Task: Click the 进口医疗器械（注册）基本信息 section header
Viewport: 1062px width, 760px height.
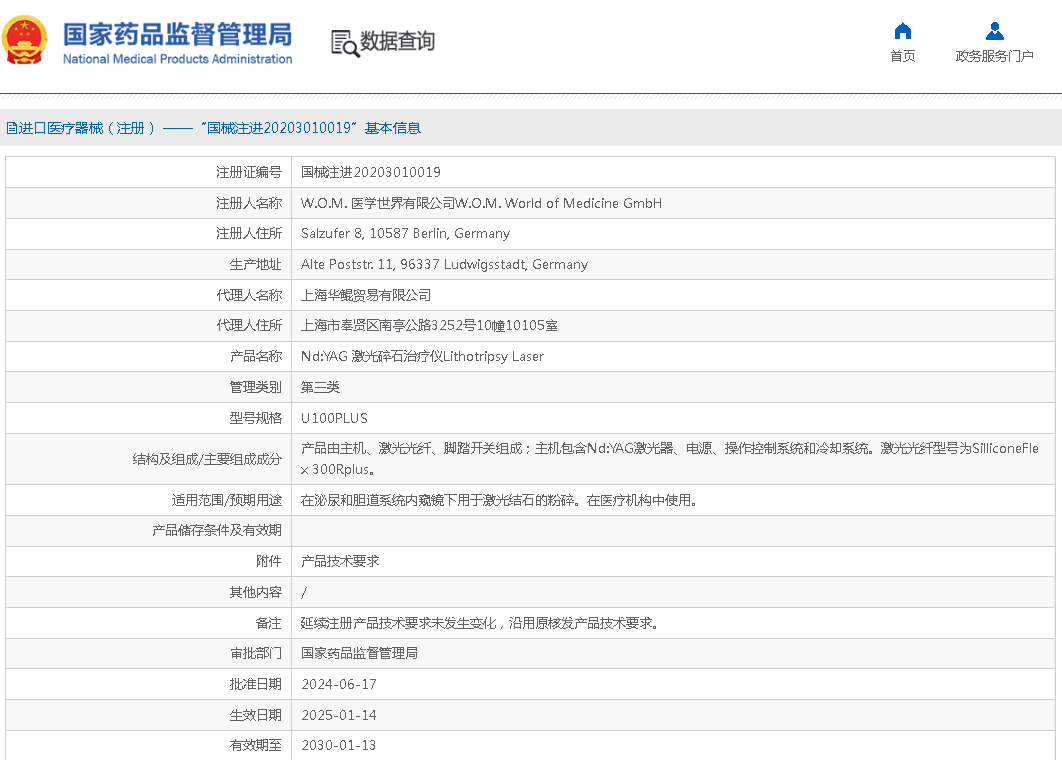Action: coord(213,128)
